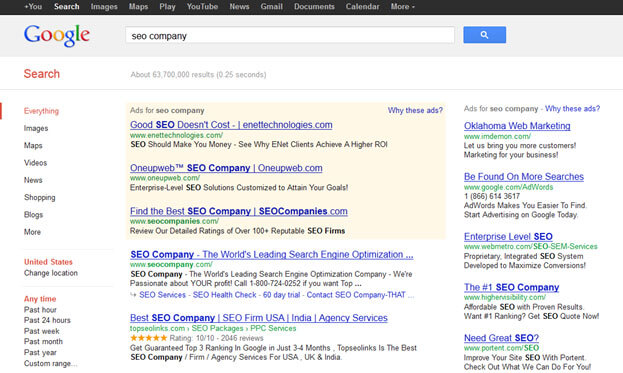Open 'Enterprise Level SEO' ad
This screenshot has width=623, height=373.
point(508,237)
